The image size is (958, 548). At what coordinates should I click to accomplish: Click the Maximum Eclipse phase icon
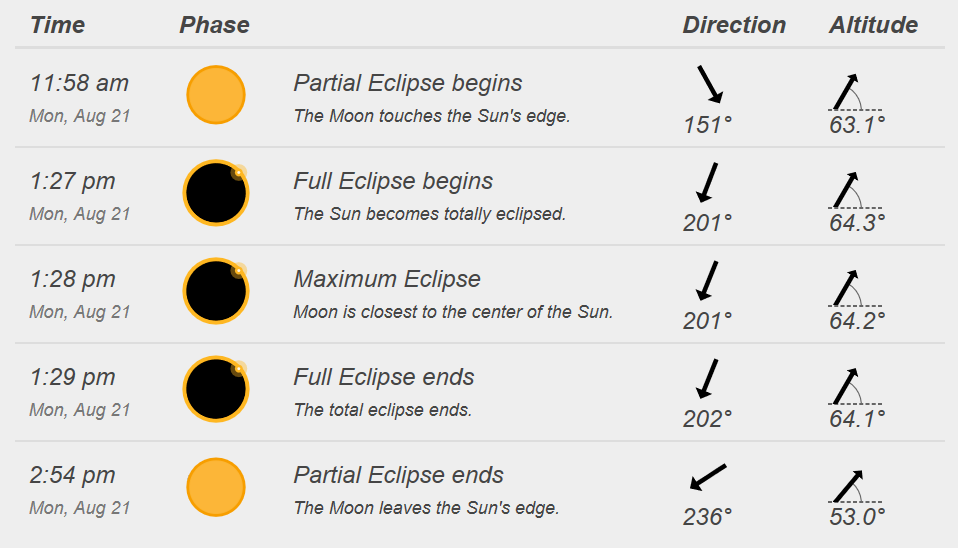point(216,291)
